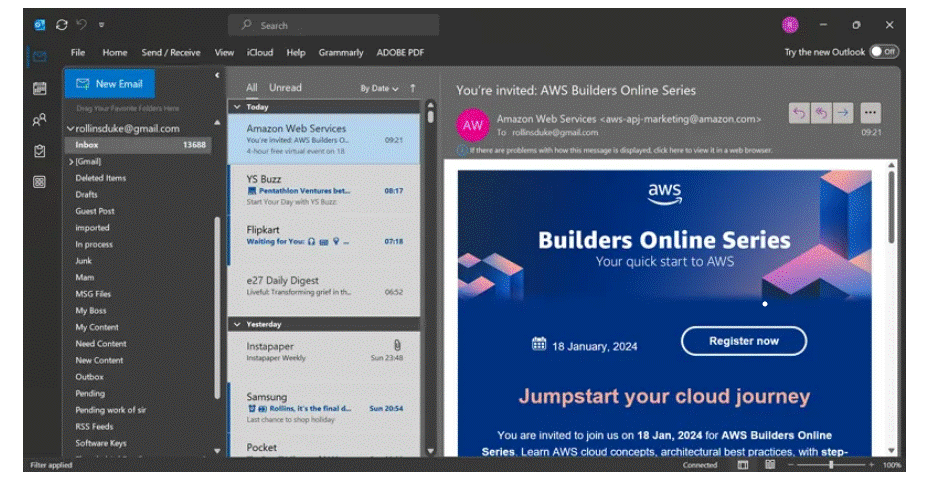
Task: Expand the [Gmail] folder
Action: pos(71,161)
